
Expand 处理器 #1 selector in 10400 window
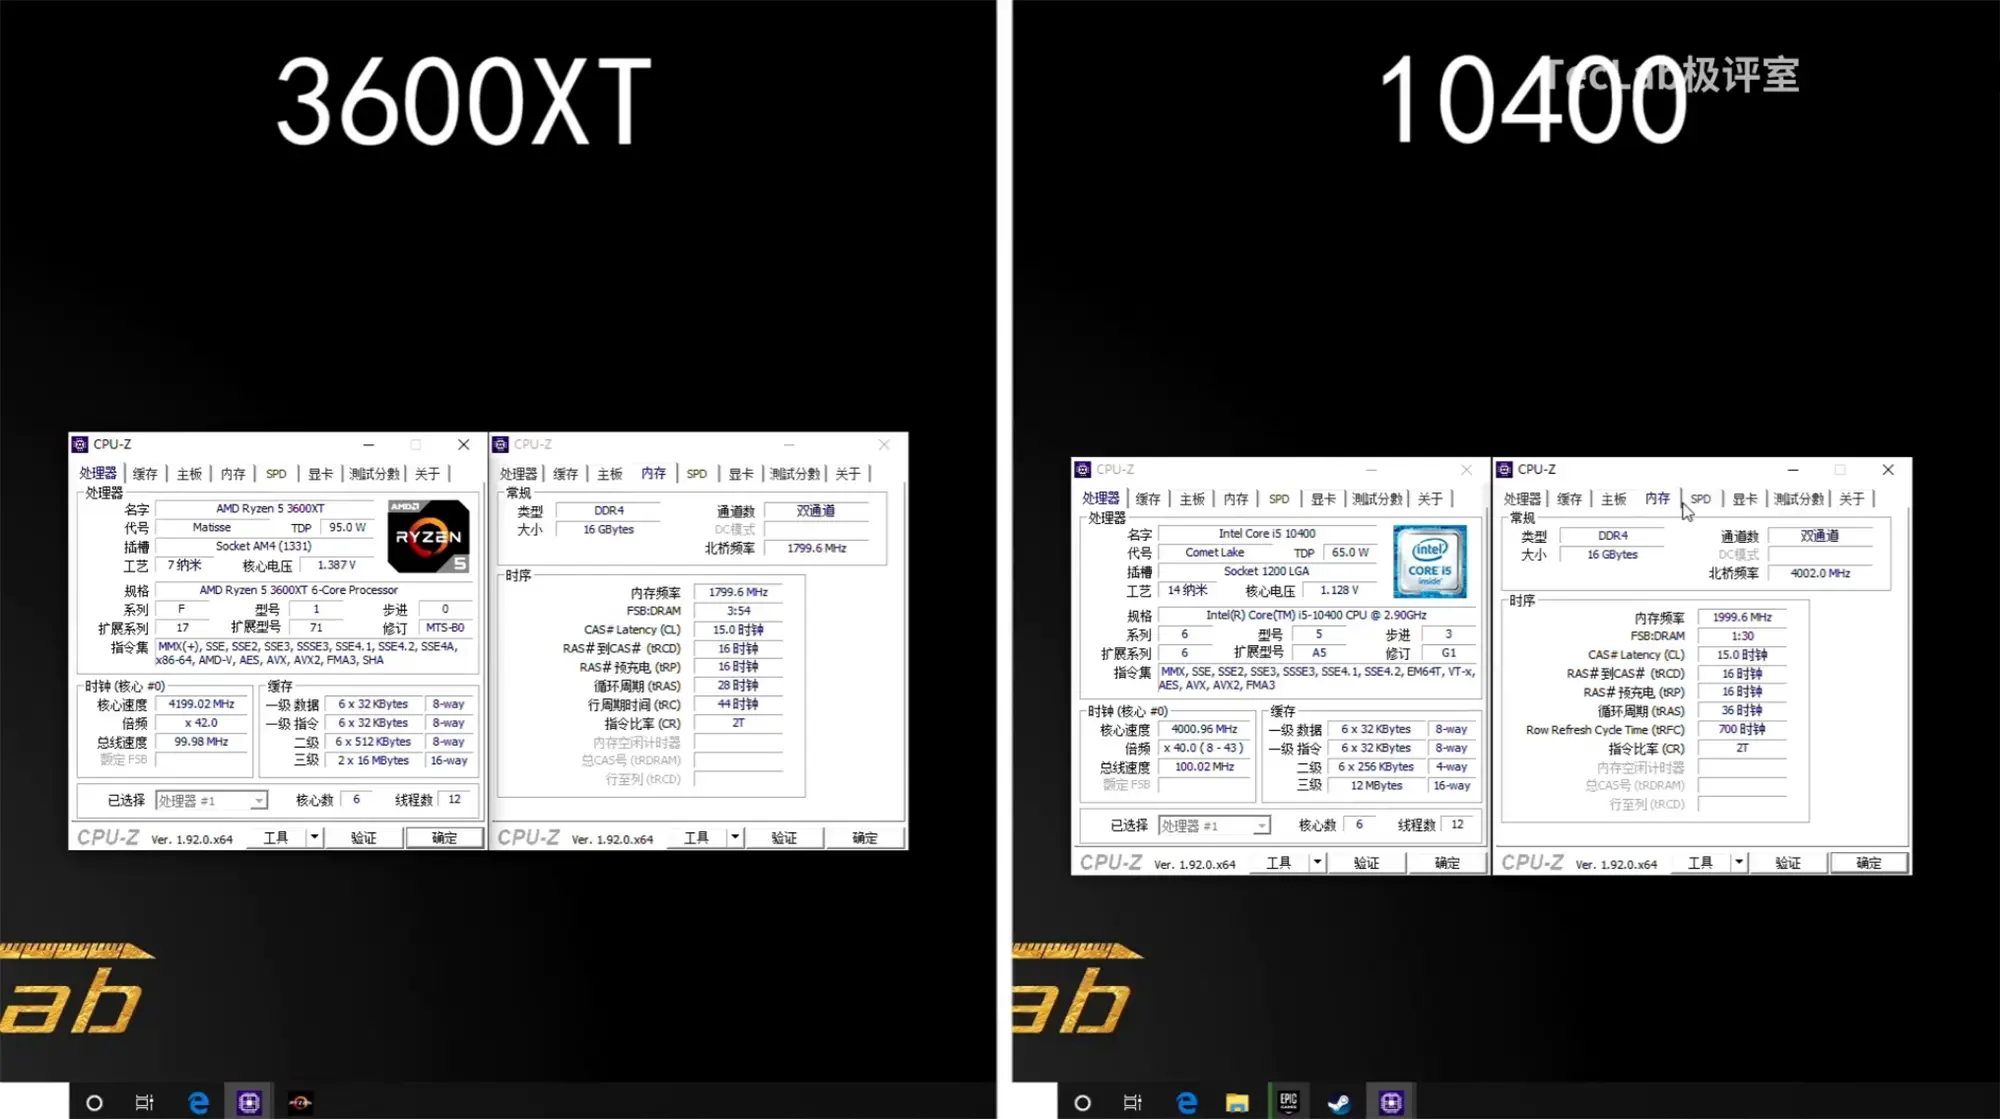(1215, 825)
